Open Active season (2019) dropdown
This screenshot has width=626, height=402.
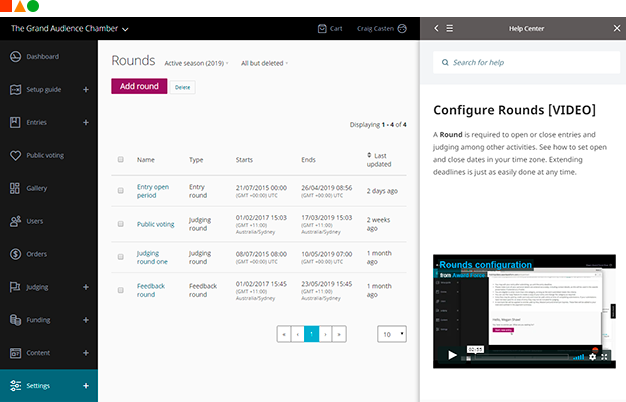[x=198, y=63]
